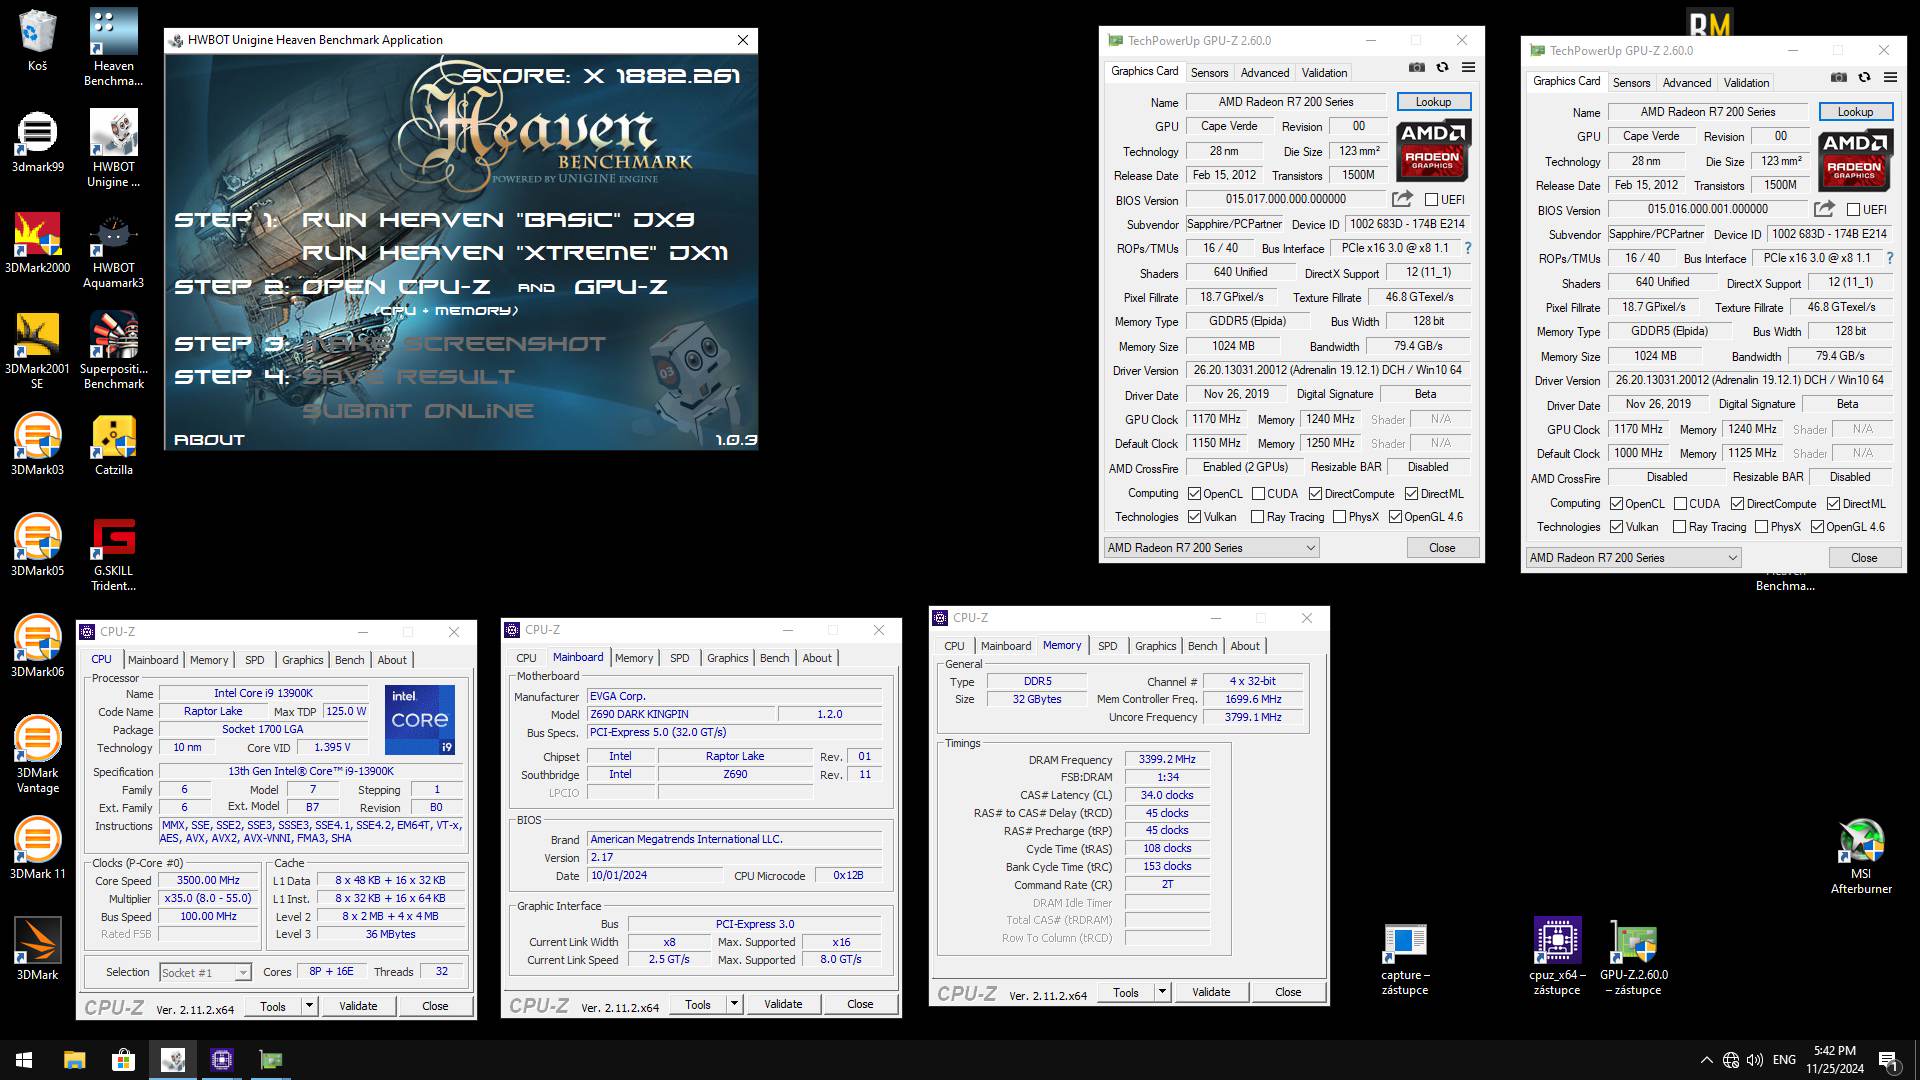Toggle OpenCL checkbox in left GPU-Z
The height and width of the screenshot is (1080, 1920).
(x=1194, y=493)
